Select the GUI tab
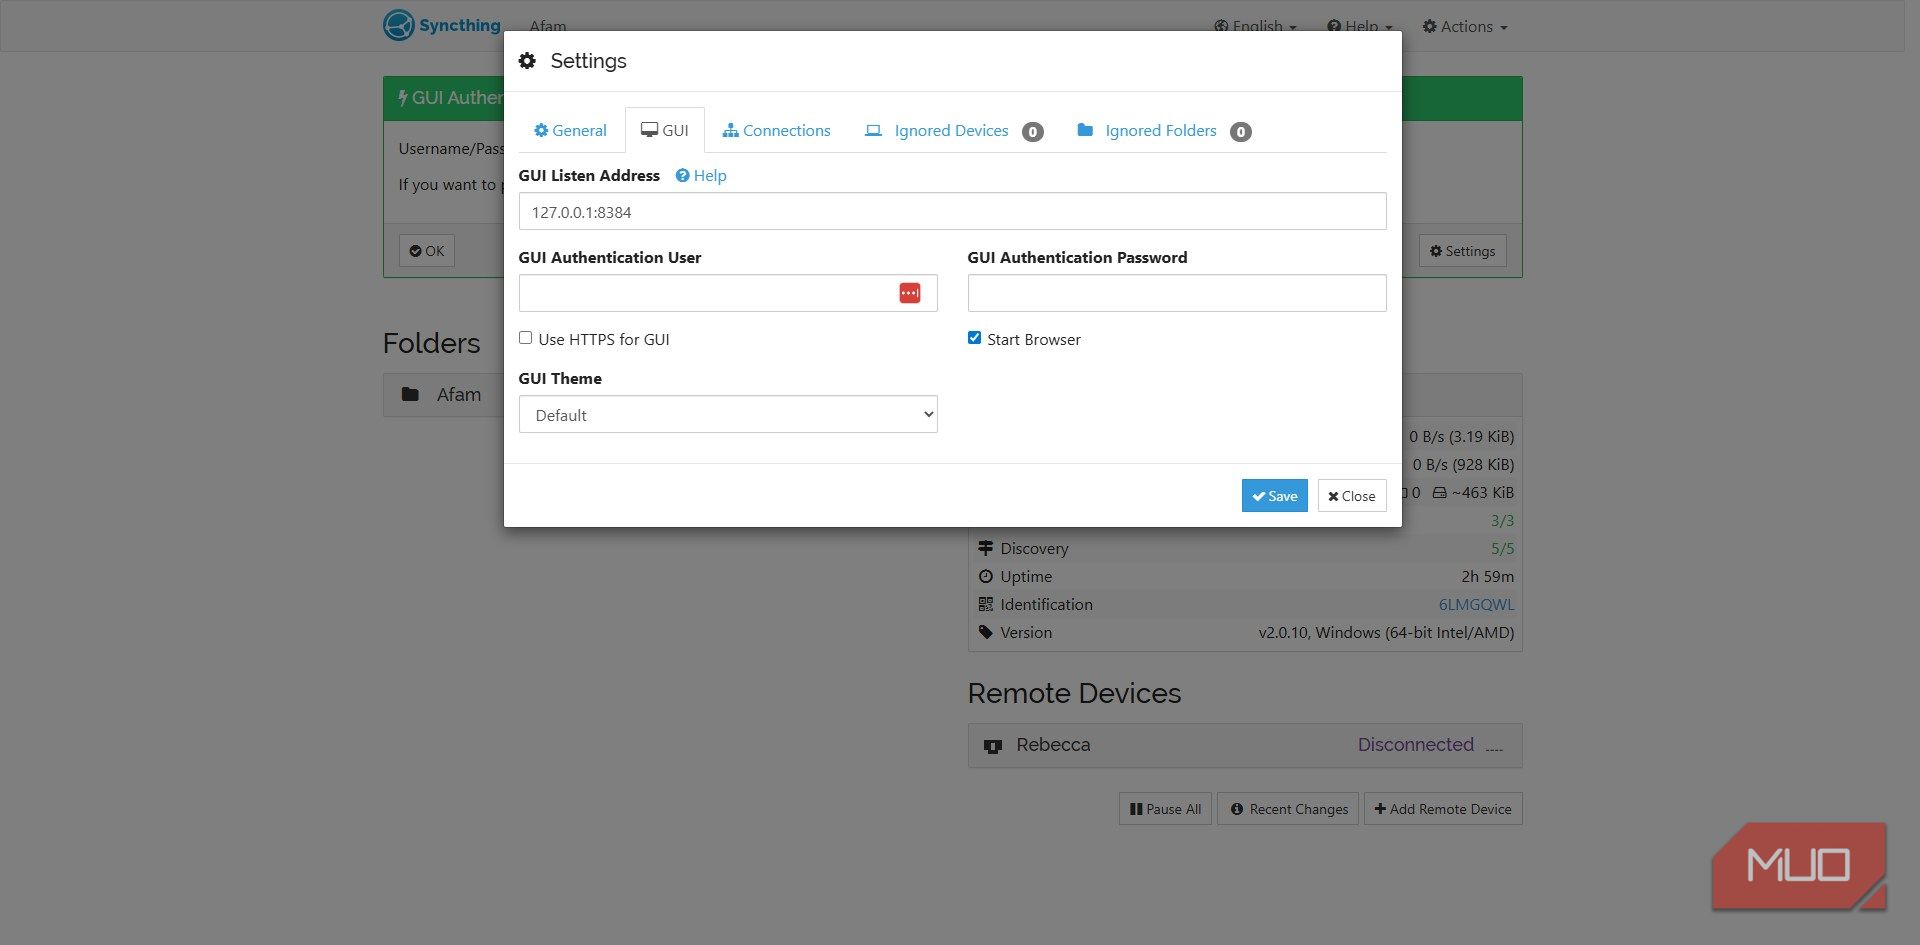Screen dimensions: 1920x945 (665, 130)
